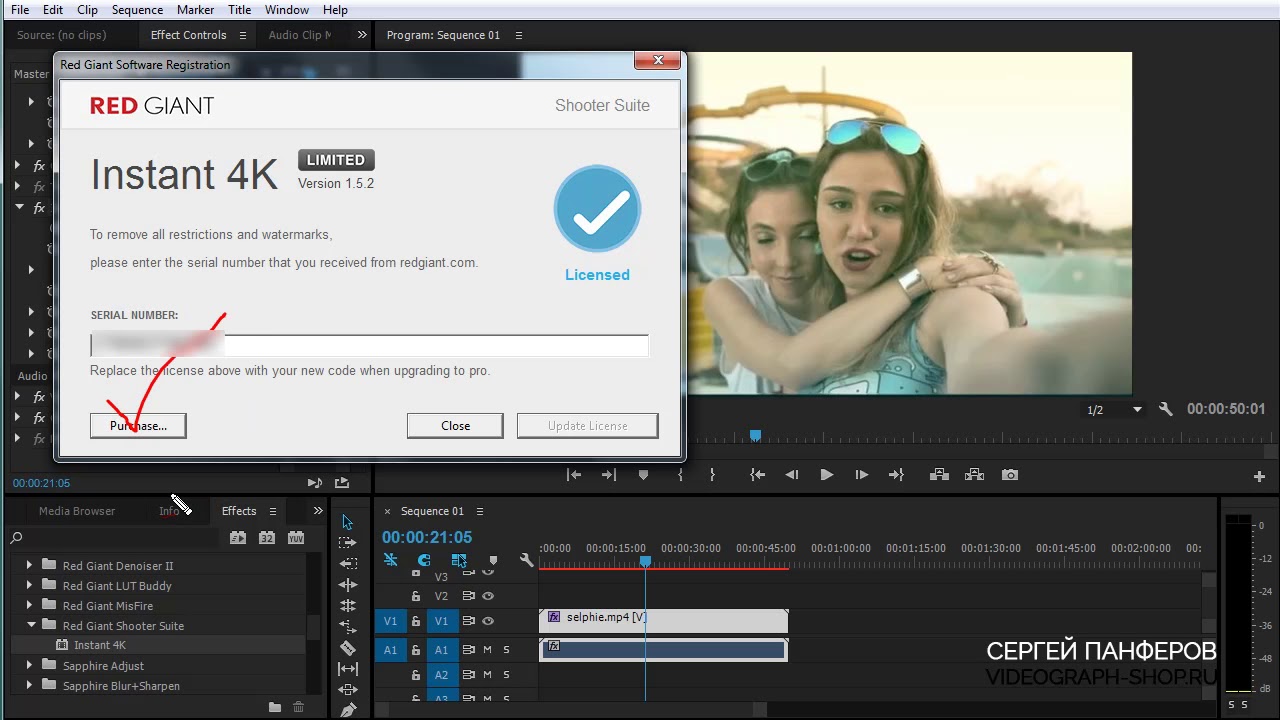Open the Program monitor button editor plus
The height and width of the screenshot is (720, 1280).
click(x=1259, y=476)
